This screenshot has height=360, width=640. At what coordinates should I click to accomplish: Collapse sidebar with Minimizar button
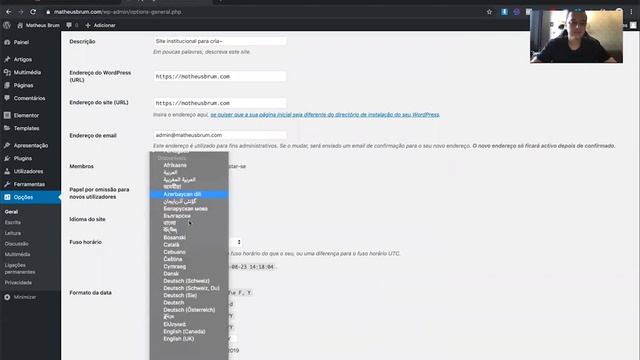20,297
